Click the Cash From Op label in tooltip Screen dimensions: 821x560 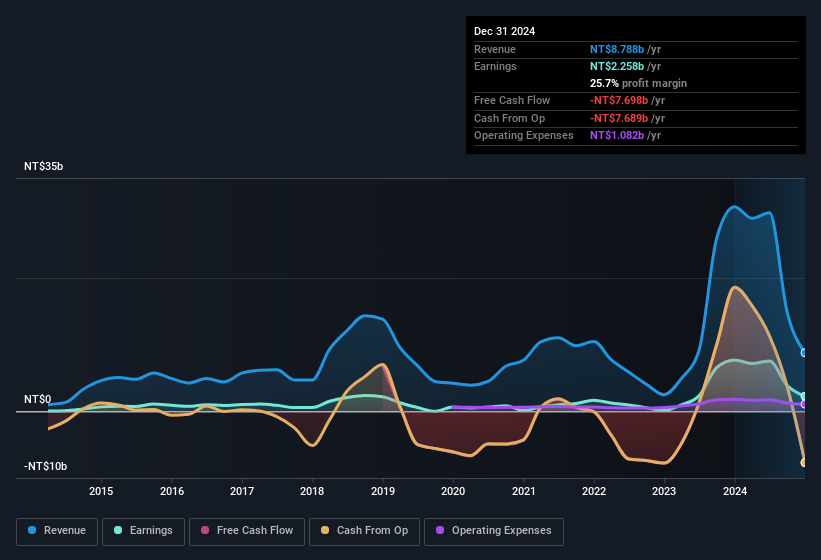click(509, 118)
